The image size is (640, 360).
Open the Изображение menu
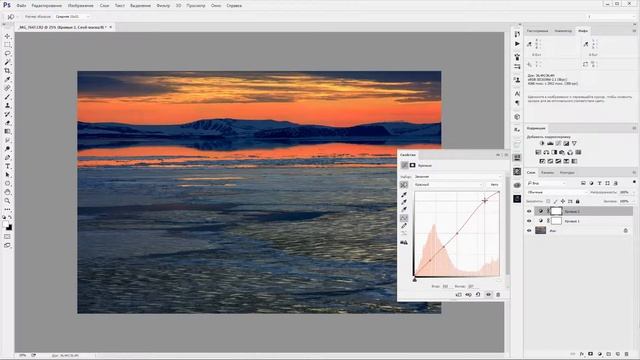pos(80,6)
